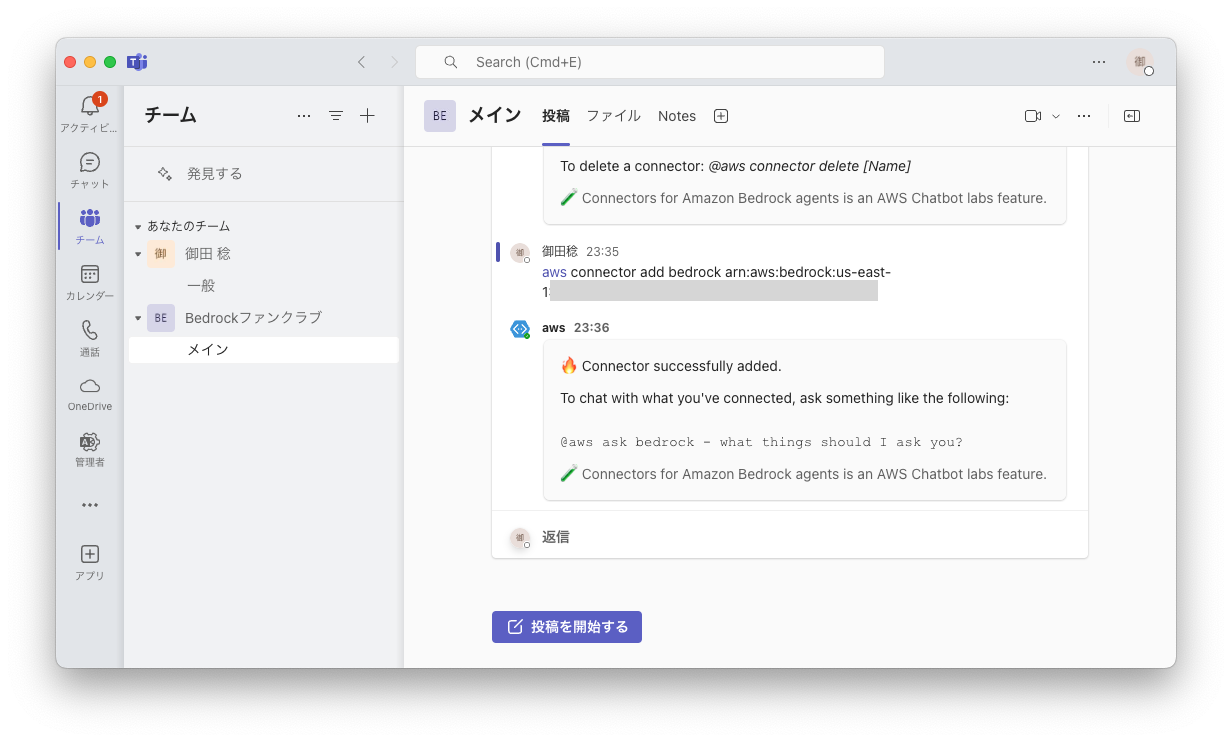Viewport: 1232px width, 742px height.
Task: Click the メイン channel title in header
Action: 495,116
